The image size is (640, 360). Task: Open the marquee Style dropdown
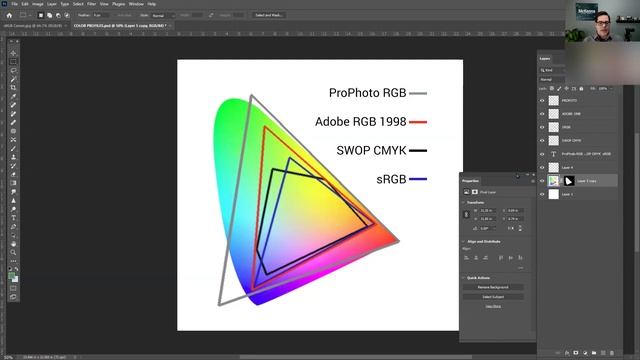click(163, 15)
